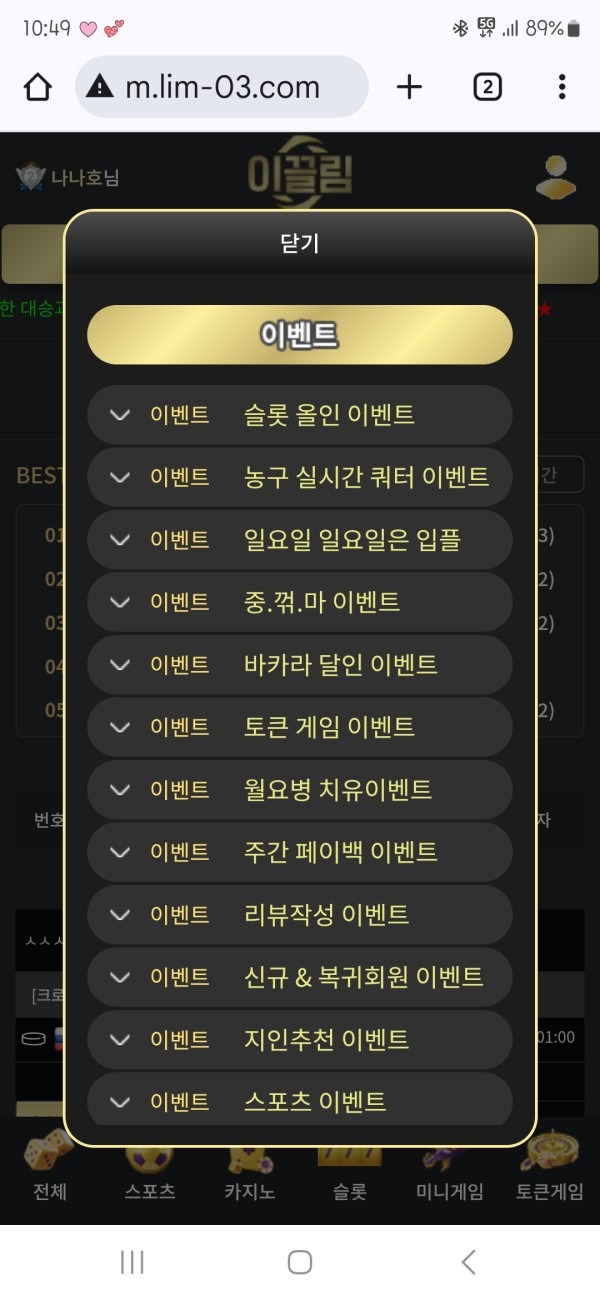This screenshot has height=1300, width=600.
Task: Tap 닫기 to close the popup
Action: (x=300, y=243)
